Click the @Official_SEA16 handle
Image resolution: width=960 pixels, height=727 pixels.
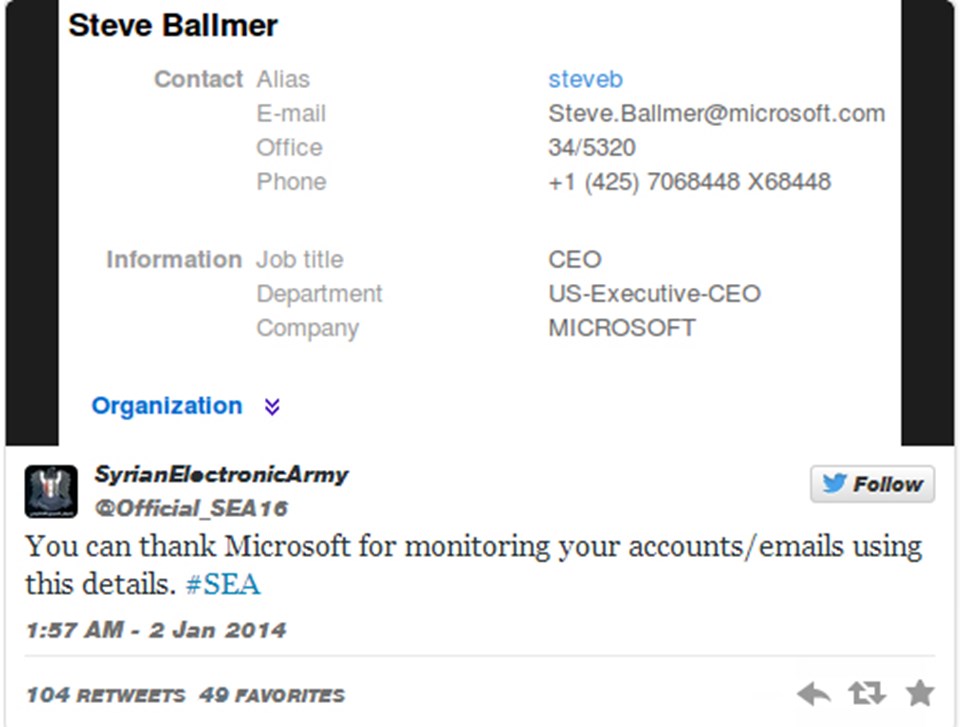coord(191,508)
